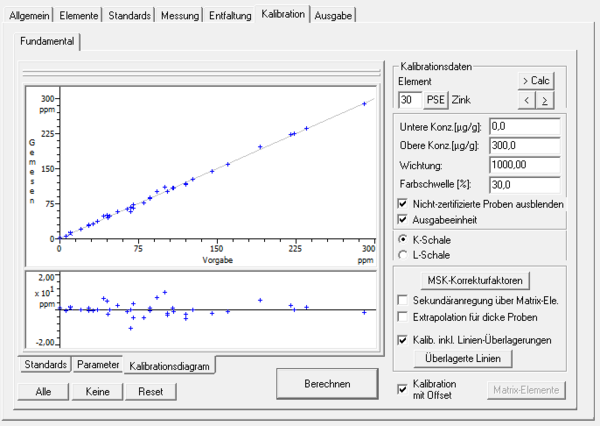Open the Standards tab in the top row
The width and height of the screenshot is (600, 426).
coord(129,16)
